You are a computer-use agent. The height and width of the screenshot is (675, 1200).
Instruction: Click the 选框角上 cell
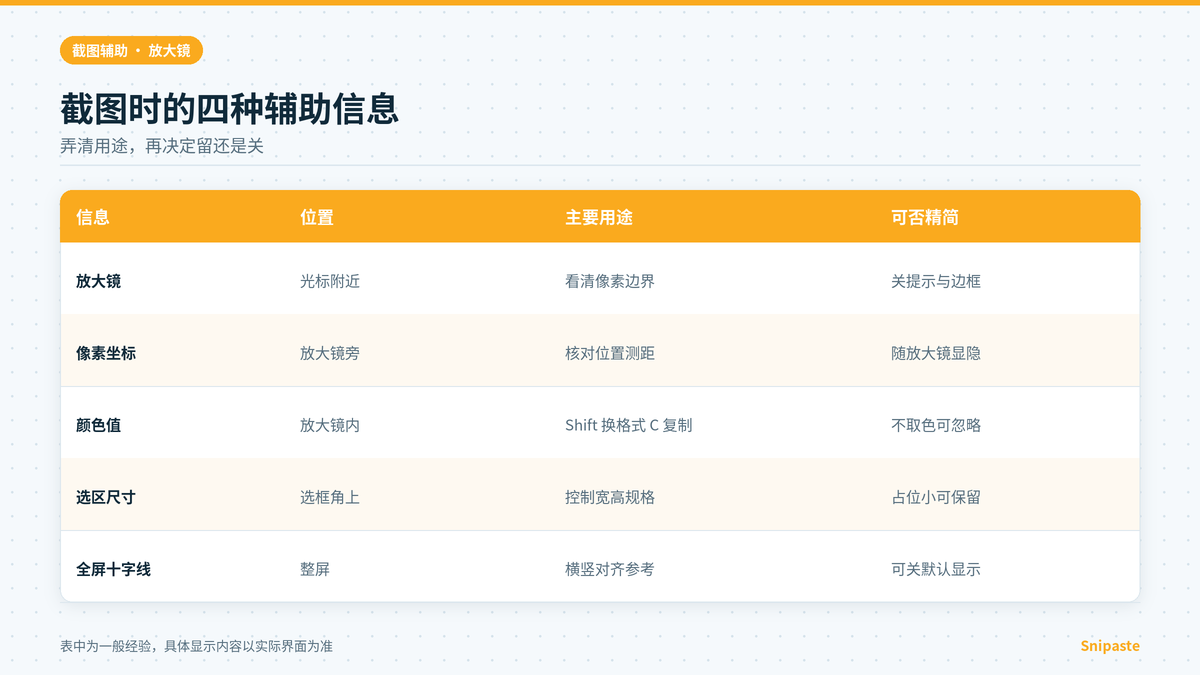point(330,497)
